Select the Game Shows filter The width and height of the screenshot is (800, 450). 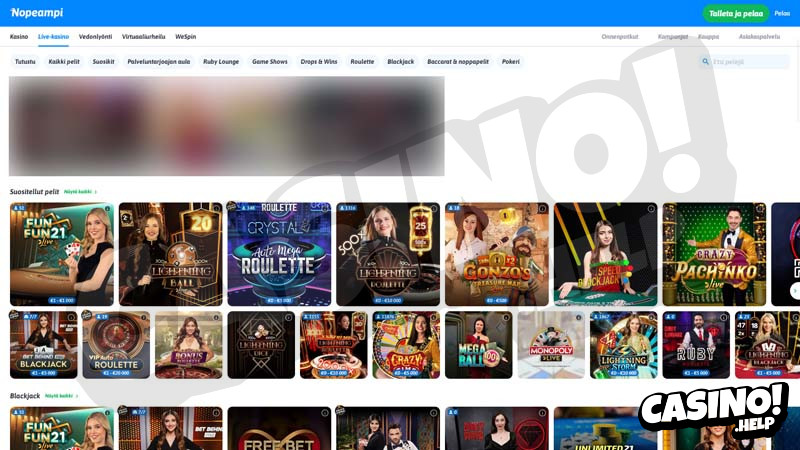(x=269, y=62)
